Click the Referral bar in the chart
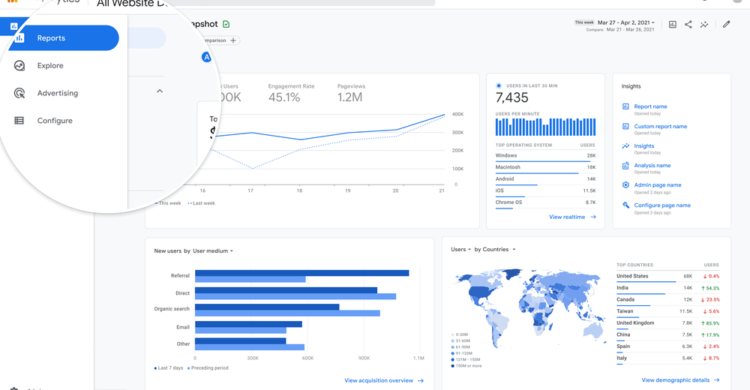The image size is (750, 390). pos(302,273)
